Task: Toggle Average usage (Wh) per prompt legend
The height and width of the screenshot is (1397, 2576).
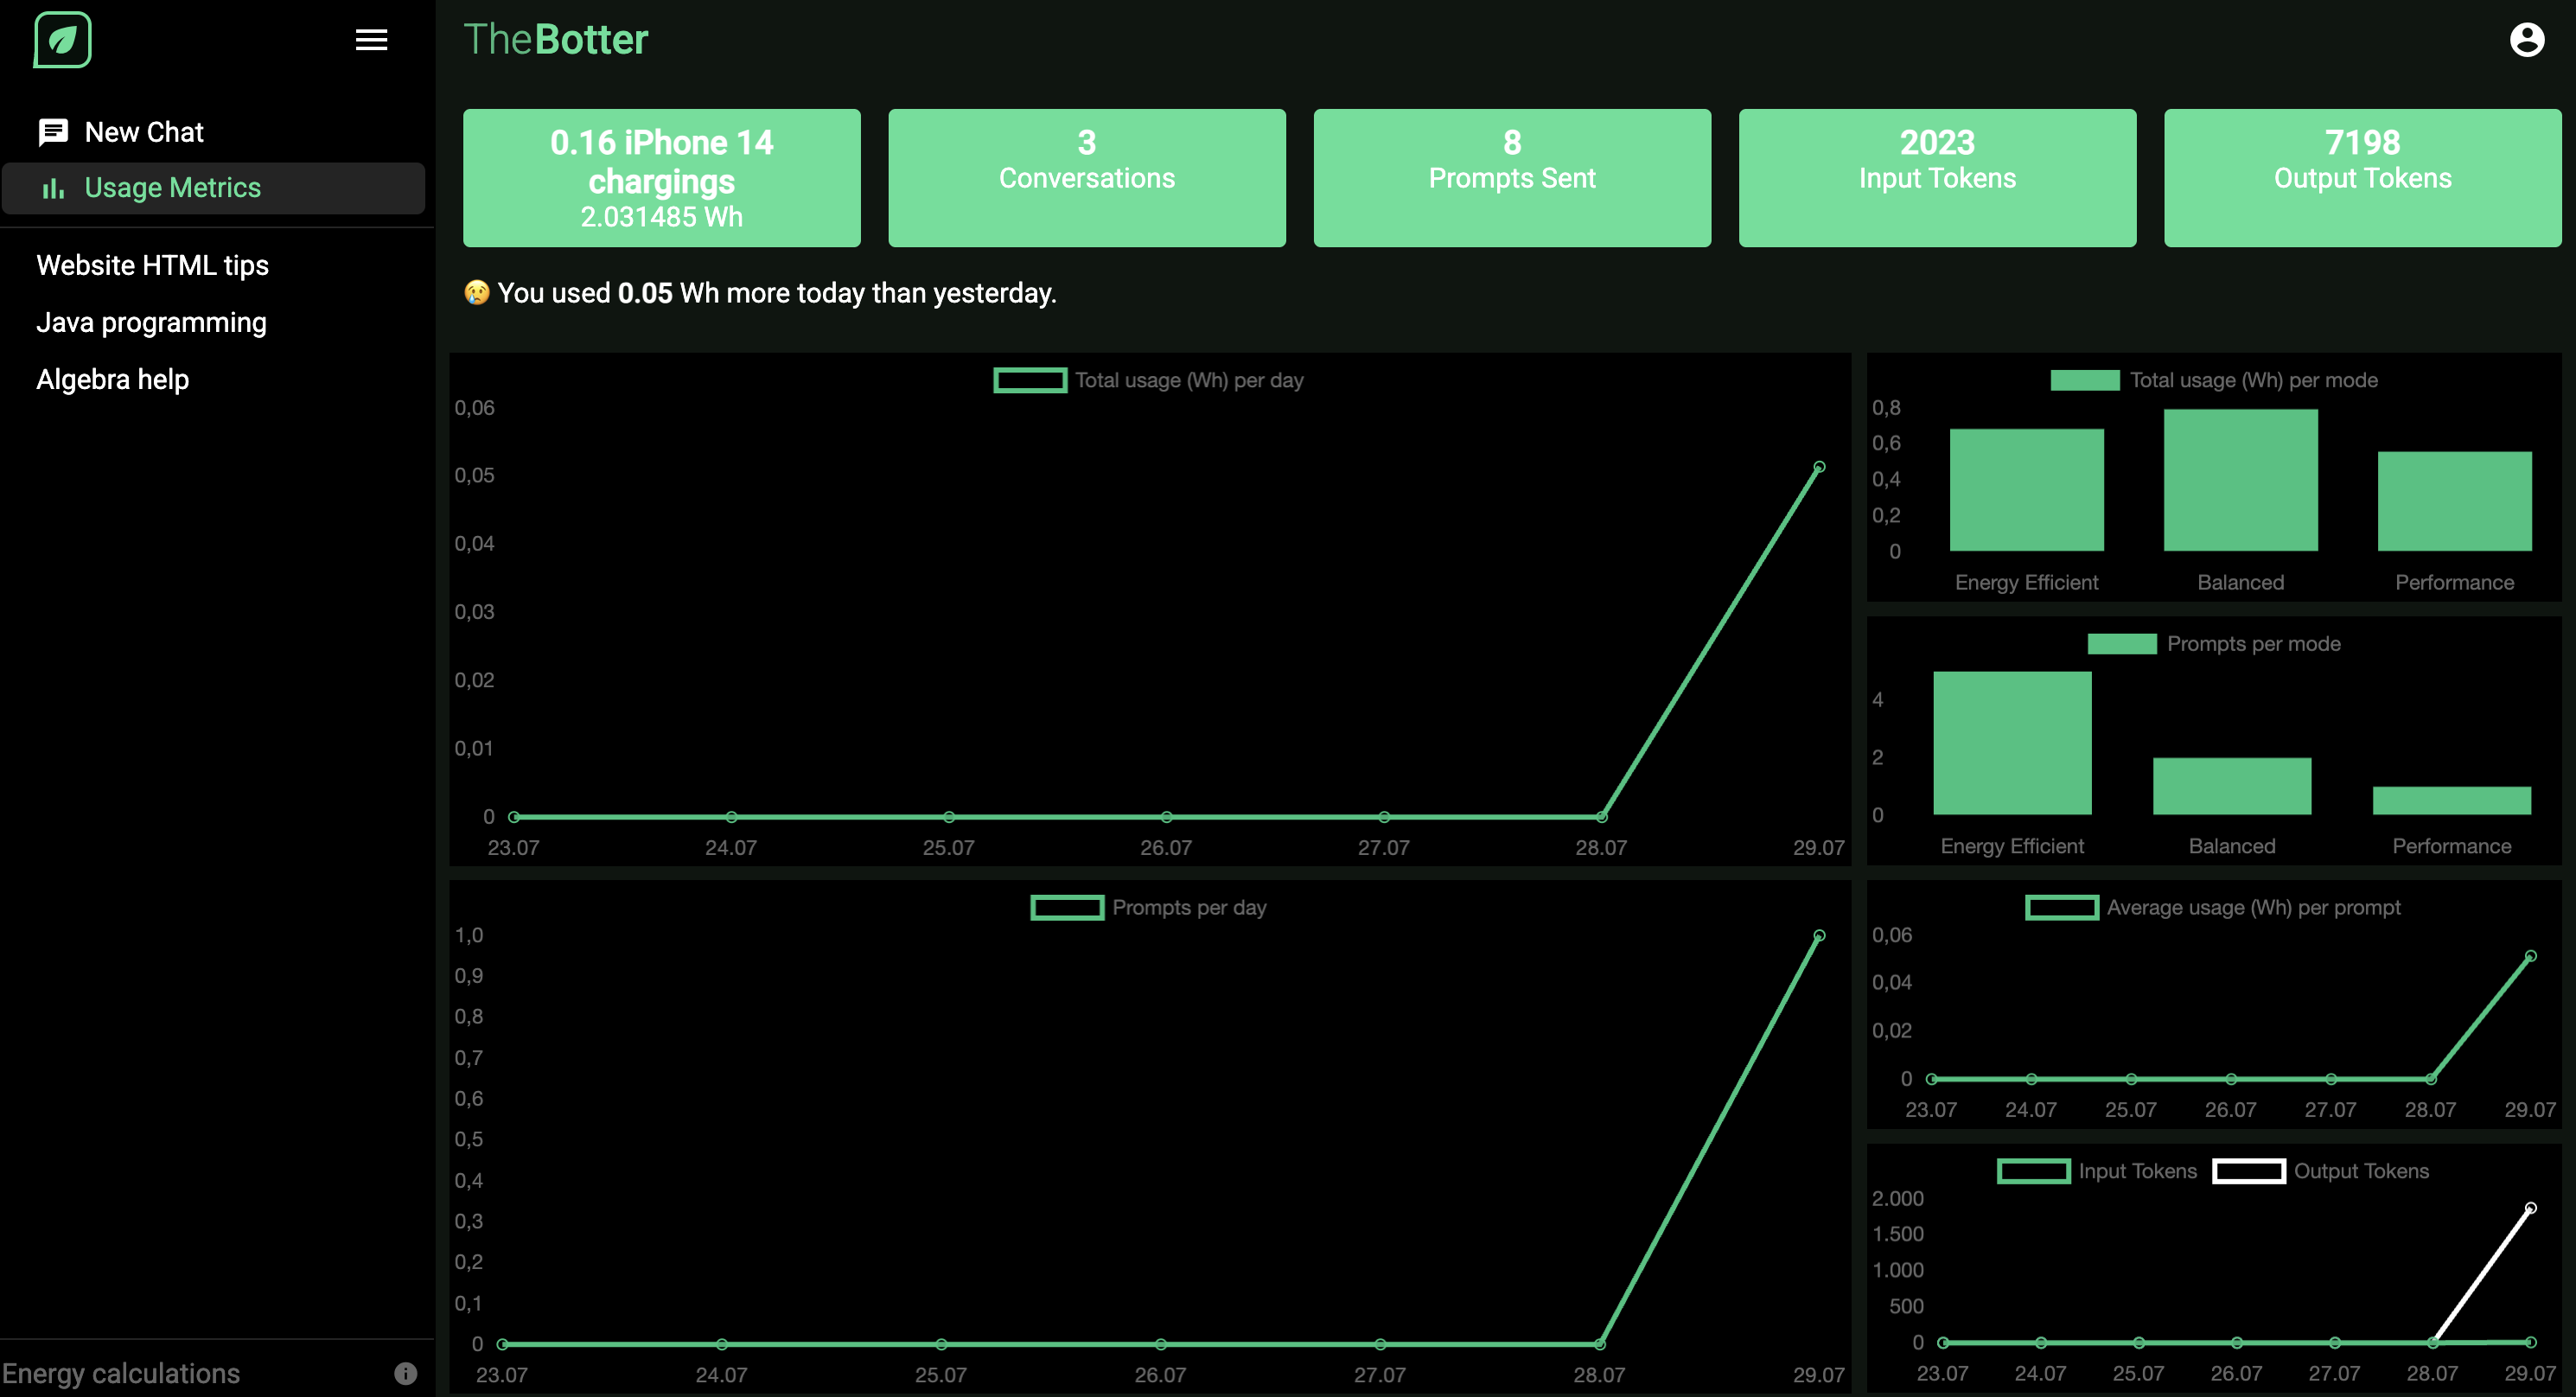Action: point(2213,907)
